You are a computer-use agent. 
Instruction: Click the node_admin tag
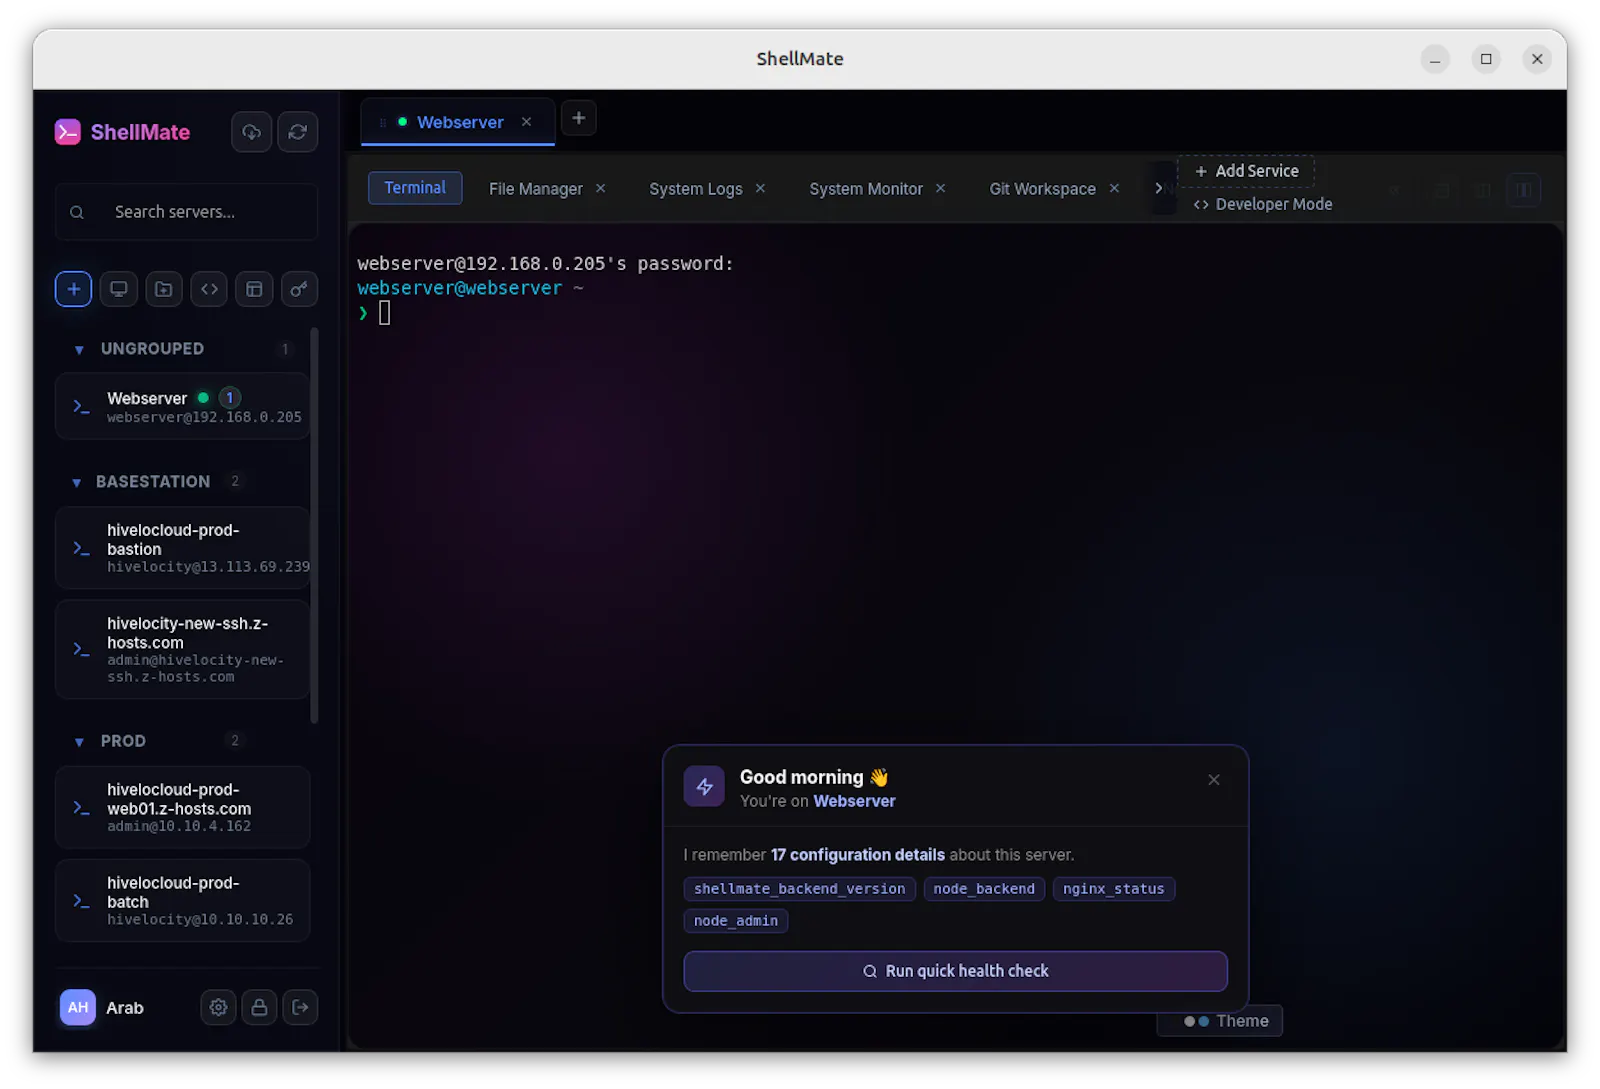(x=736, y=921)
